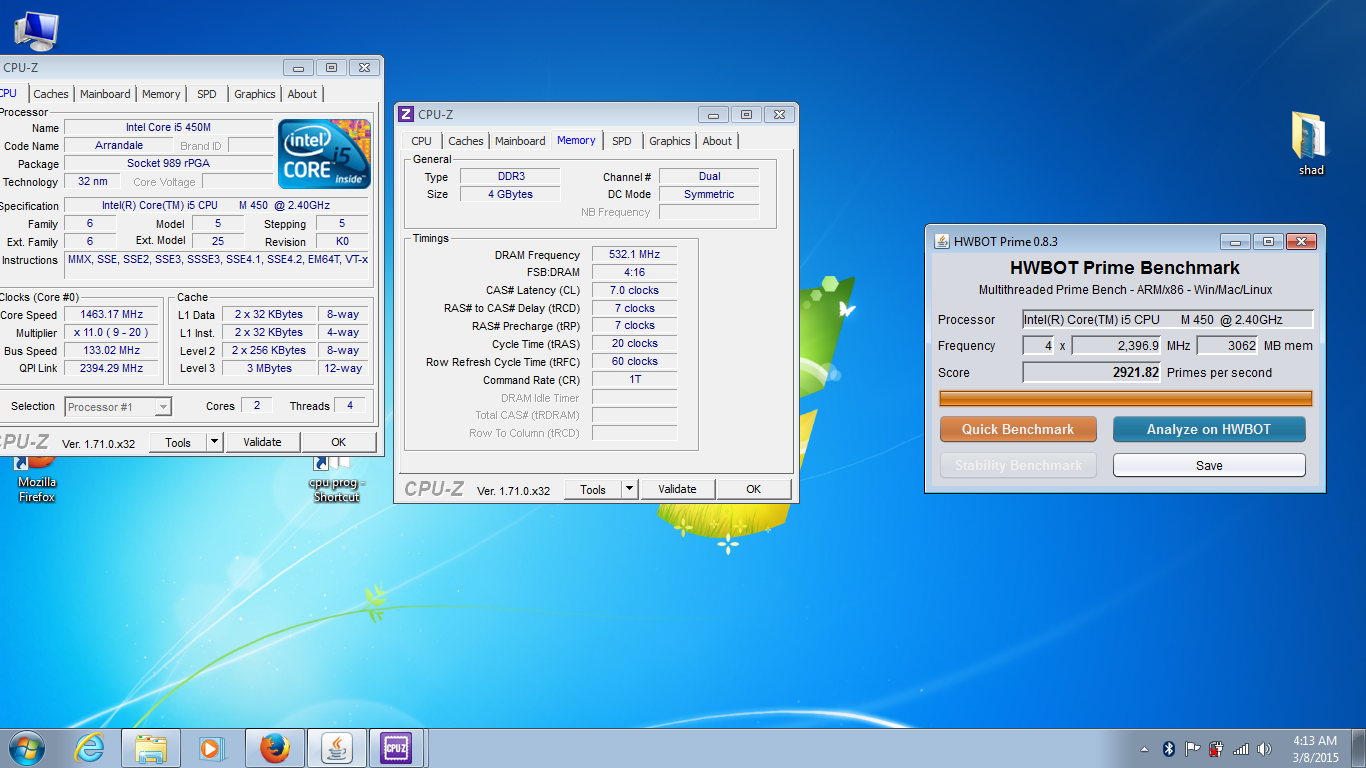The image size is (1366, 768).
Task: Expand Tools dropdown arrow in Memory CPU-Z window
Action: (629, 489)
